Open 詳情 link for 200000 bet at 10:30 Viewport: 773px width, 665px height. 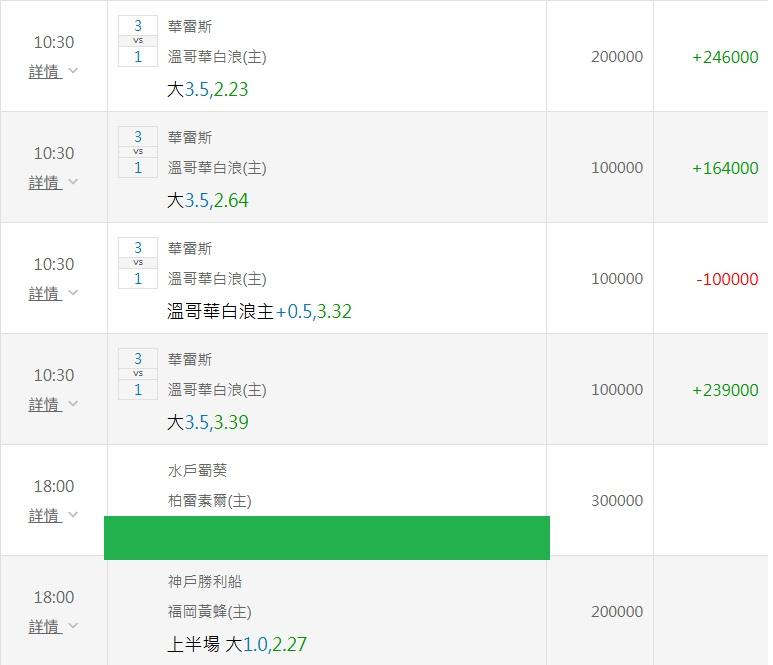pyautogui.click(x=45, y=72)
